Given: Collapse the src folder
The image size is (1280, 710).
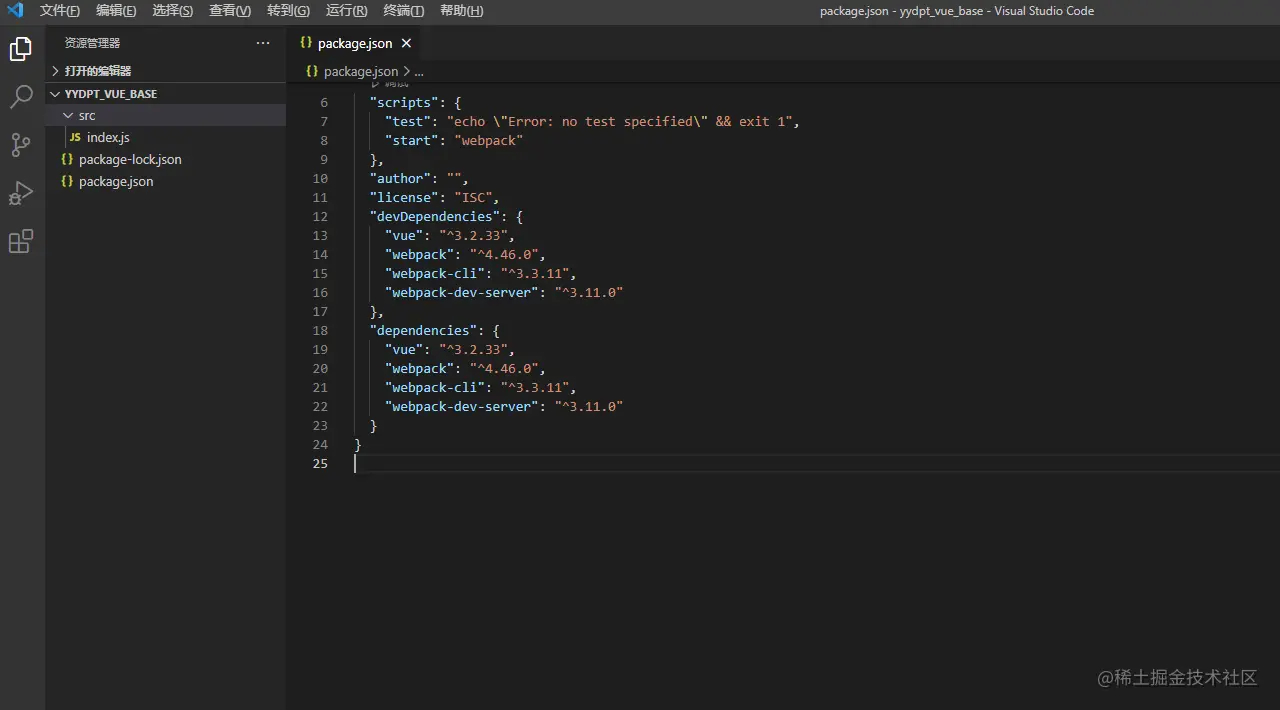Looking at the screenshot, I should [166, 115].
